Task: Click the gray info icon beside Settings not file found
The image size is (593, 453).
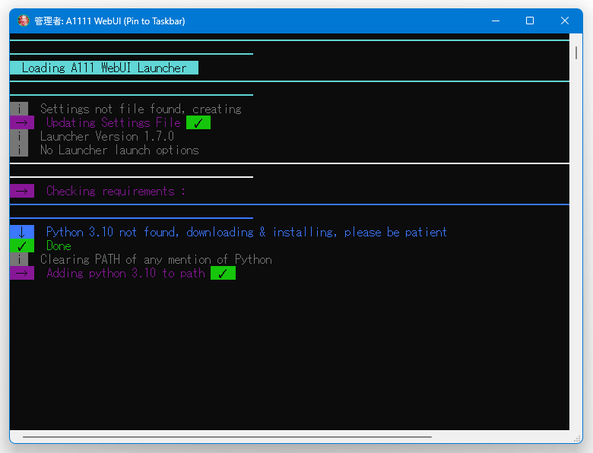Action: coord(19,109)
